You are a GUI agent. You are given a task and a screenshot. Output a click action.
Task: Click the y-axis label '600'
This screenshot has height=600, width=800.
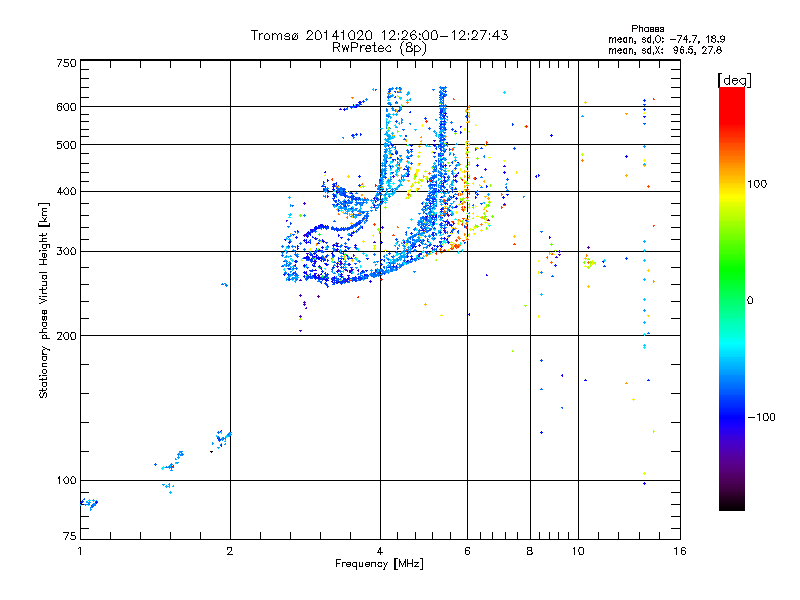[x=66, y=107]
